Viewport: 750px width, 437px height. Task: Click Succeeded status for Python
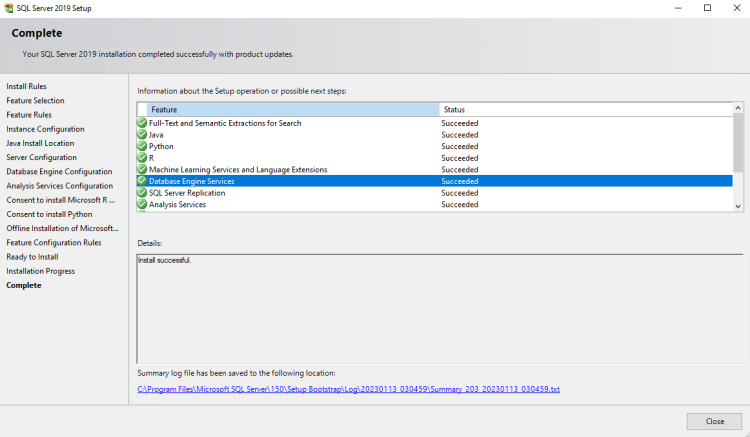[460, 146]
